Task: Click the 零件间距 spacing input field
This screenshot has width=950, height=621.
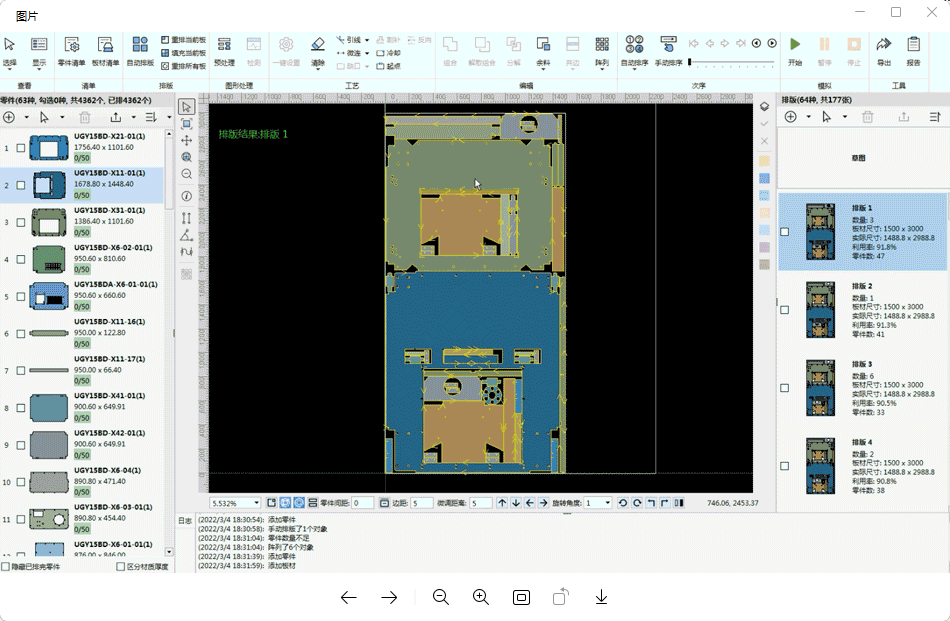Action: pyautogui.click(x=362, y=503)
